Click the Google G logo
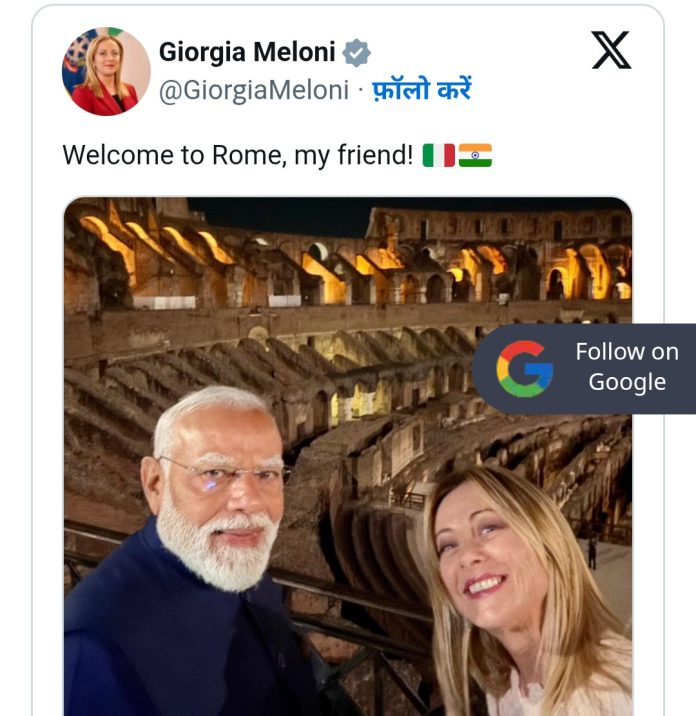The image size is (696, 716). coord(525,369)
